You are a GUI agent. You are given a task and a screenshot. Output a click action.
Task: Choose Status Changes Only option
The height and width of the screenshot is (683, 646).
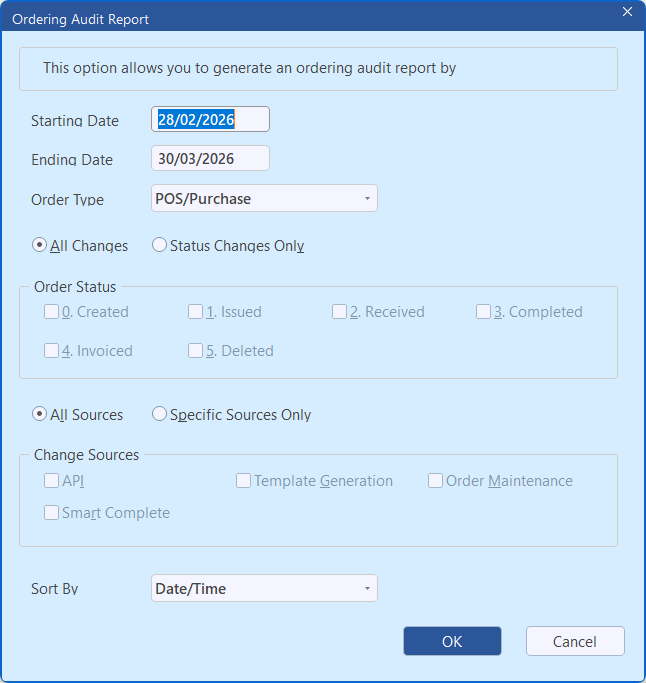[159, 246]
